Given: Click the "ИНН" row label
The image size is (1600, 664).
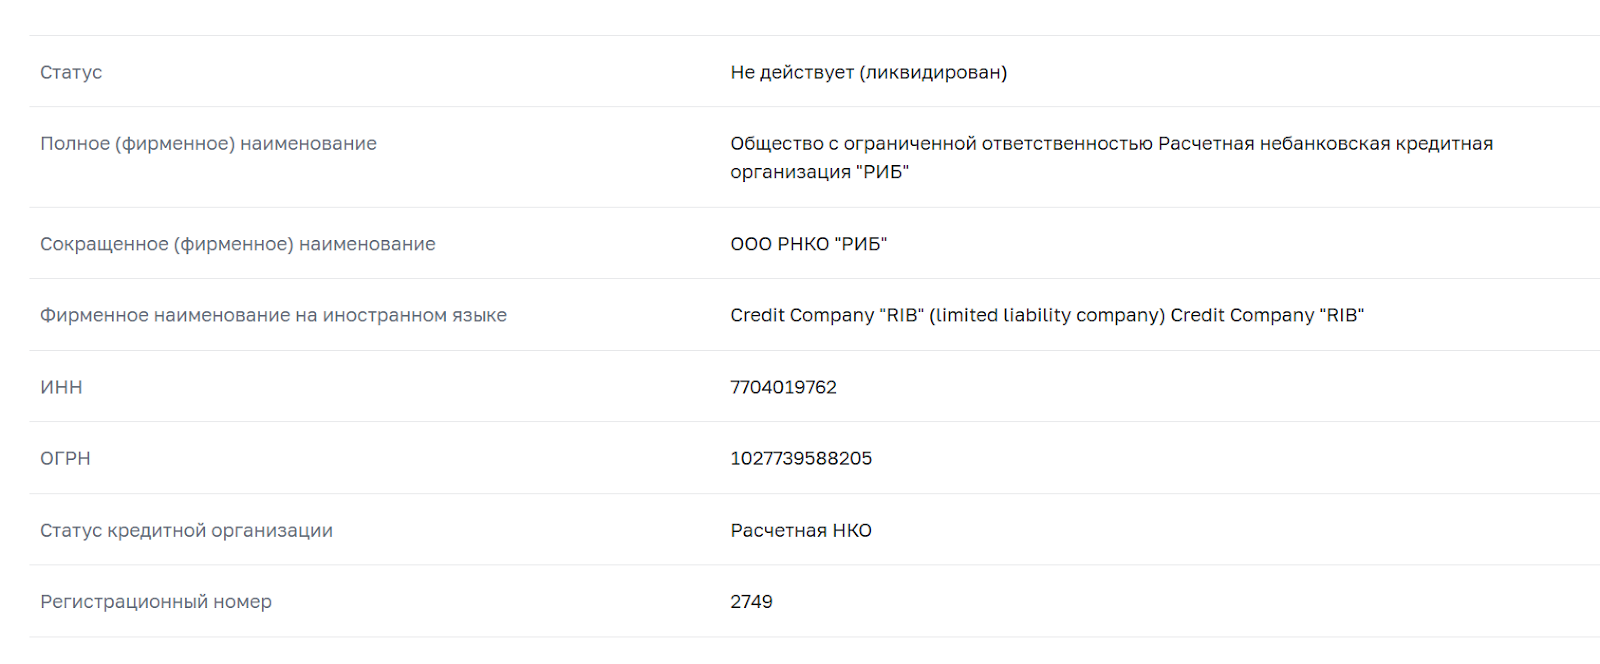Looking at the screenshot, I should [61, 387].
